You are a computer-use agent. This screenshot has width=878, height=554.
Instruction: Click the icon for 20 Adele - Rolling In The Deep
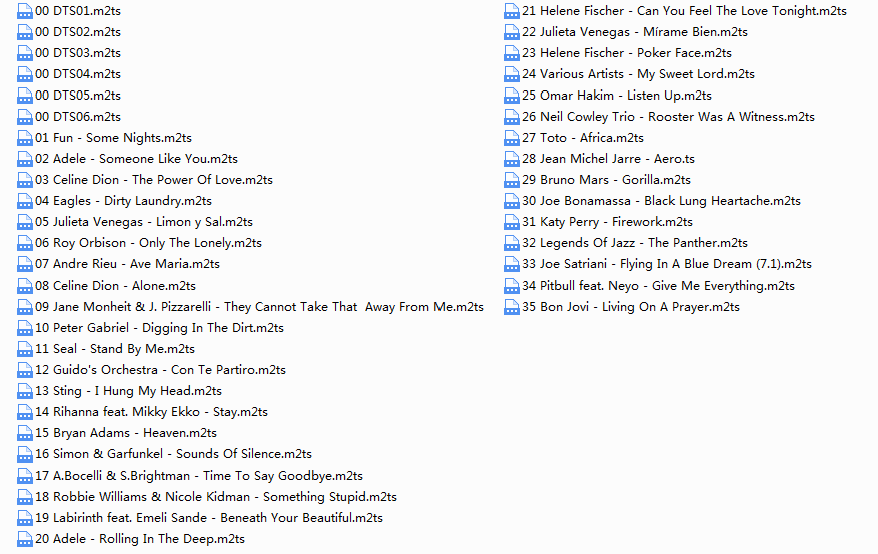pyautogui.click(x=25, y=539)
